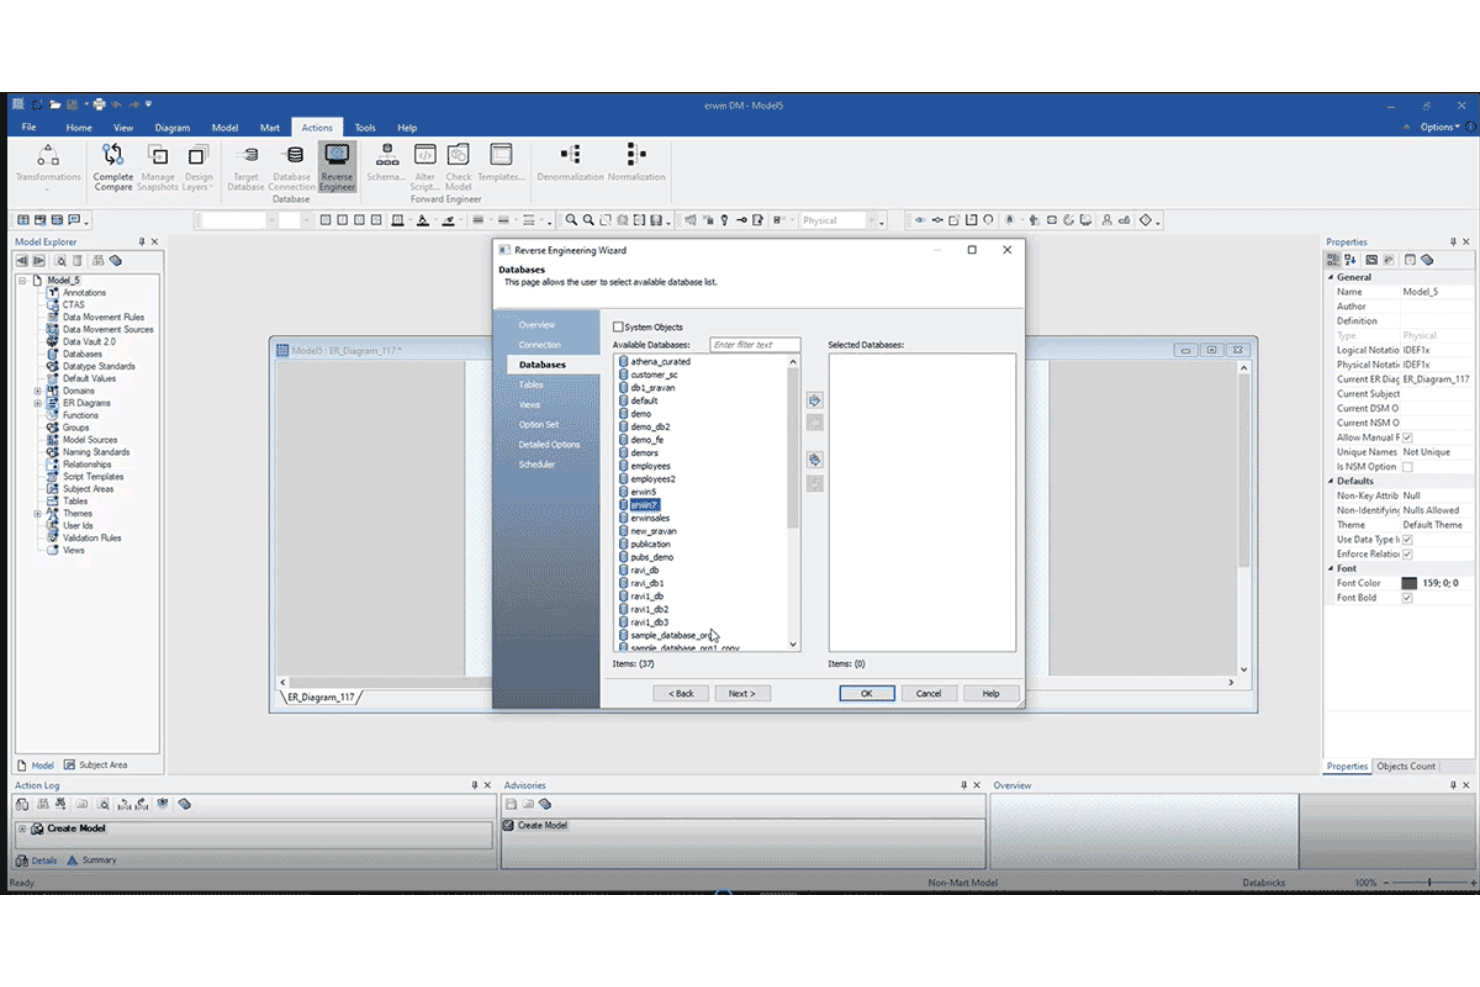Collapse the General properties section
The image size is (1480, 987).
(x=1331, y=277)
